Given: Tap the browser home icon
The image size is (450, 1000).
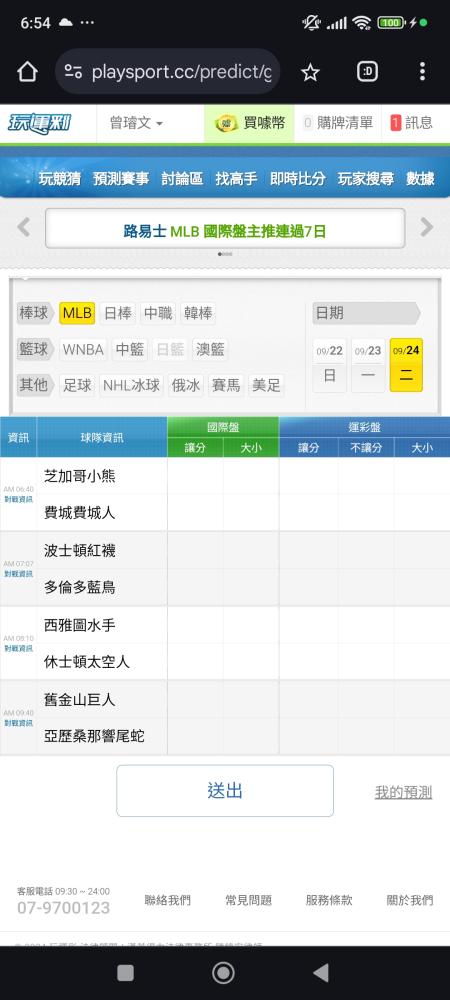Looking at the screenshot, I should pos(27,72).
